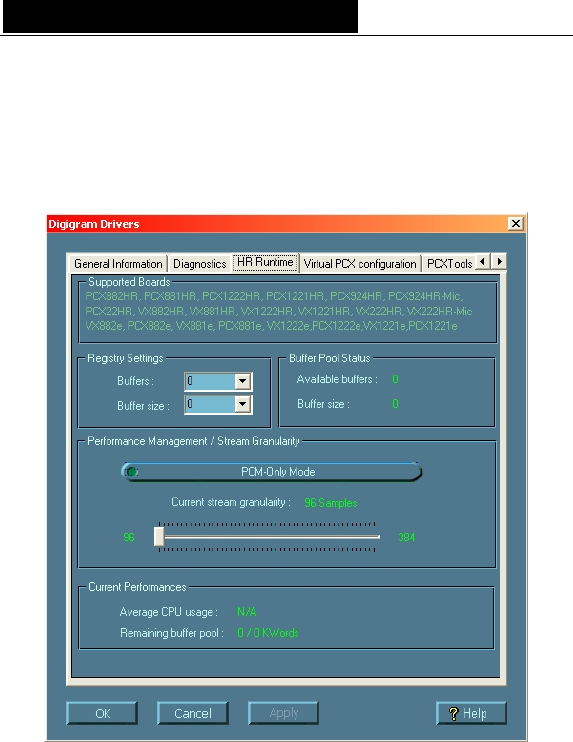Click the Apply button
Image resolution: width=573 pixels, height=742 pixels.
pyautogui.click(x=283, y=713)
